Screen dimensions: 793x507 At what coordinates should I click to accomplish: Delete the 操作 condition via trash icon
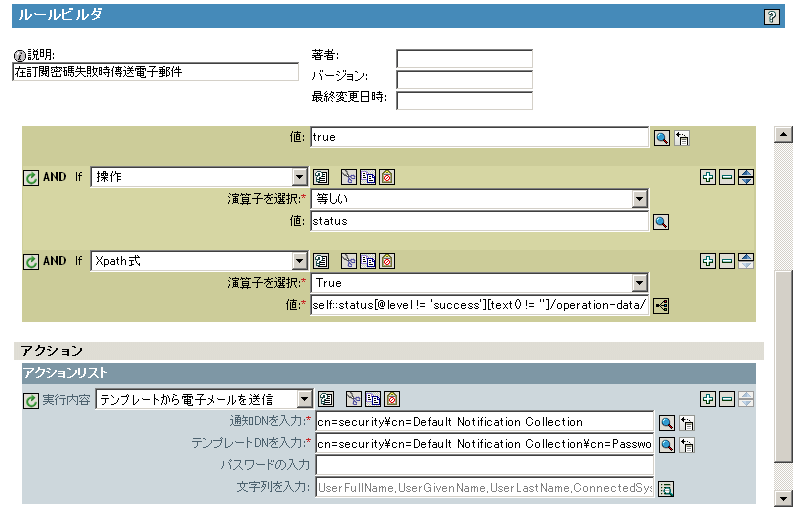point(387,177)
